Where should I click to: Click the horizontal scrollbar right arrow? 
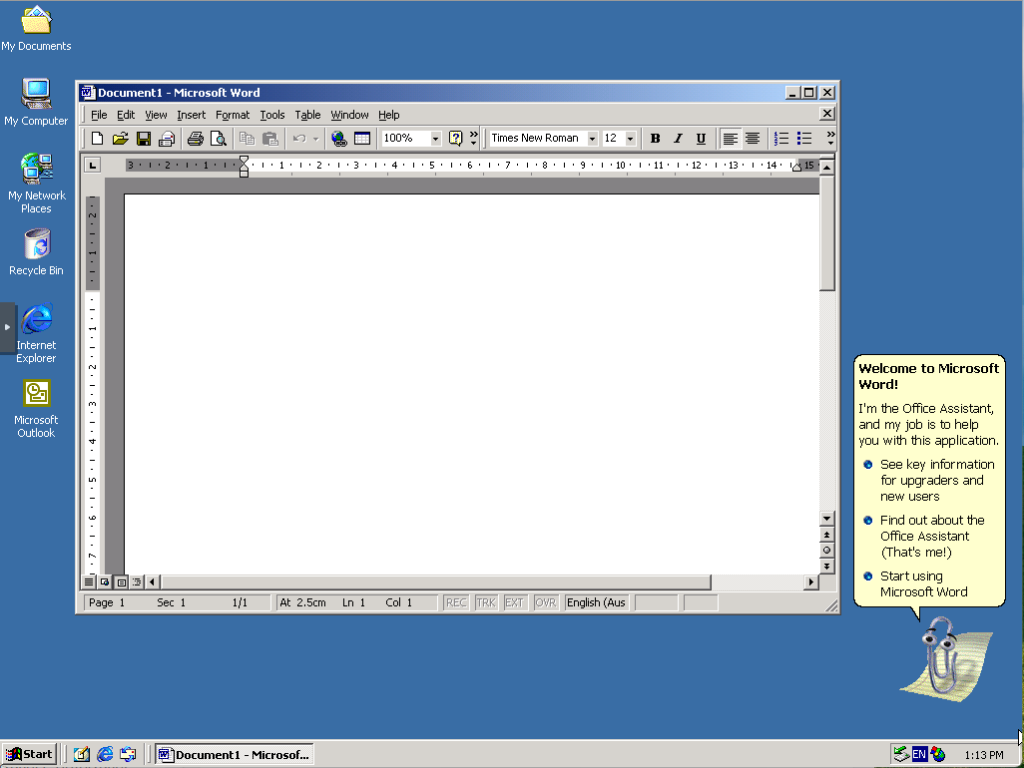click(811, 582)
